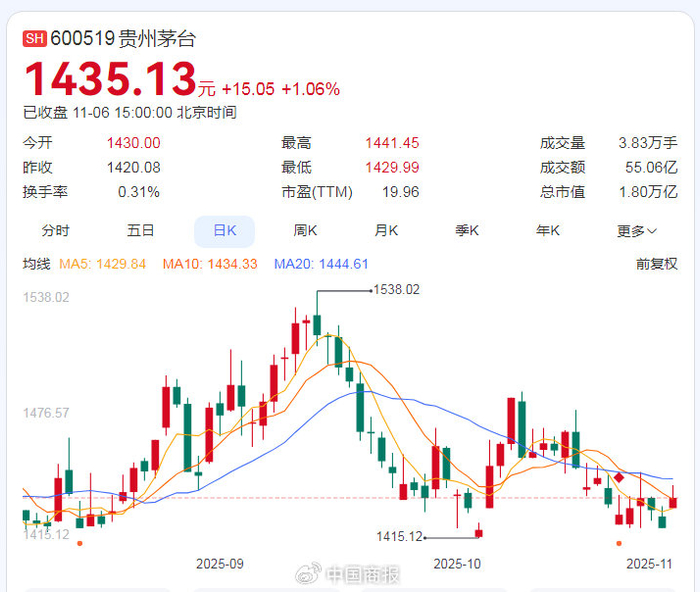This screenshot has height=592, width=700.
Task: Click the 今开 value 1430.00
Action: point(133,143)
